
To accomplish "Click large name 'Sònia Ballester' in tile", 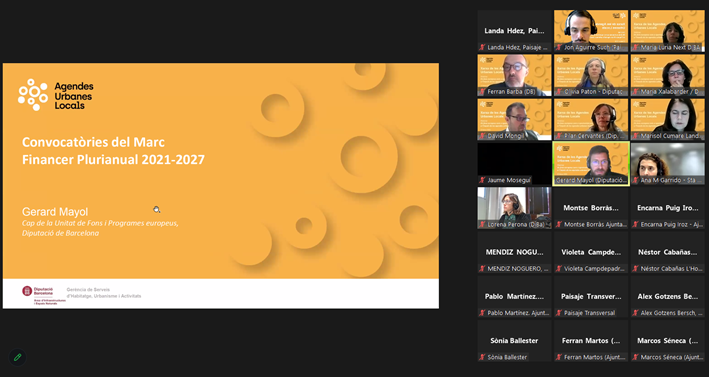I will click(515, 340).
